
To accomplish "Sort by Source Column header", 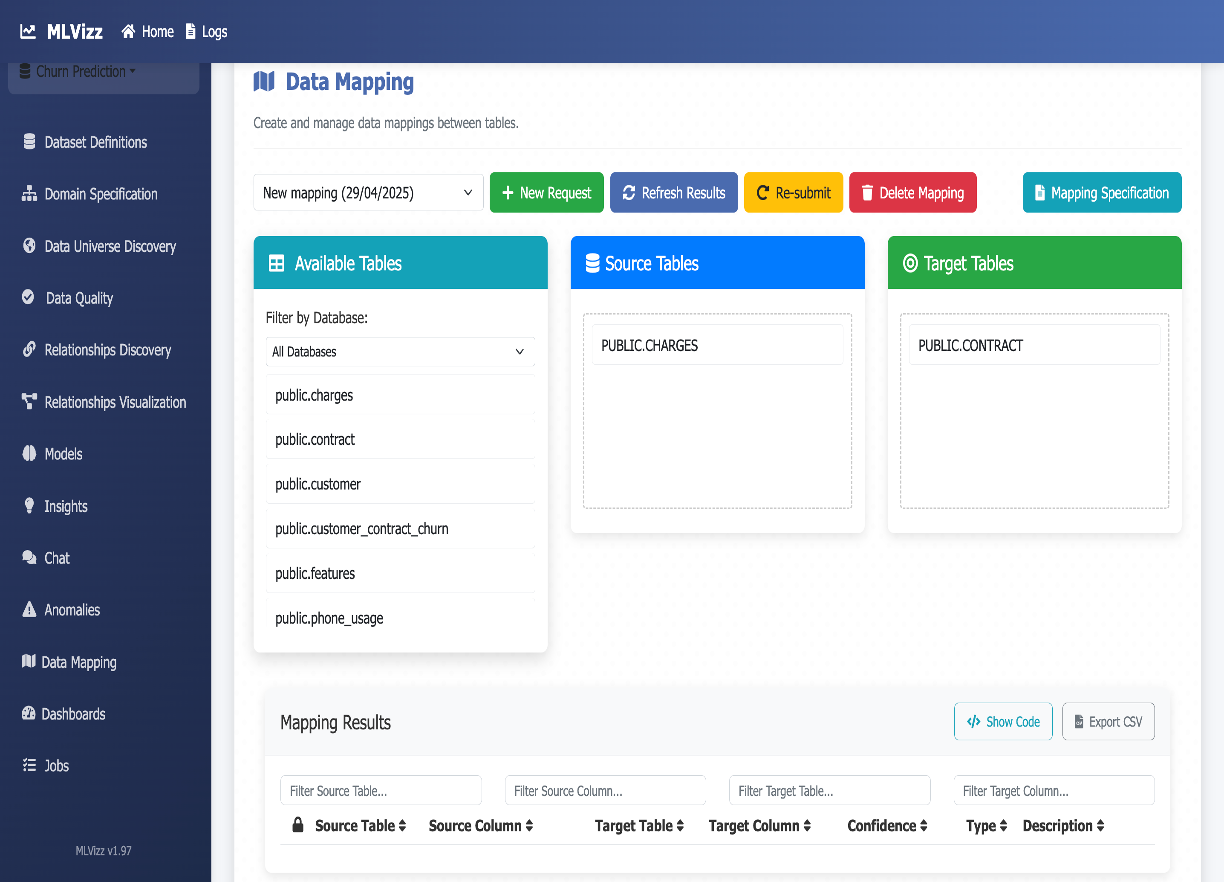I will point(481,826).
